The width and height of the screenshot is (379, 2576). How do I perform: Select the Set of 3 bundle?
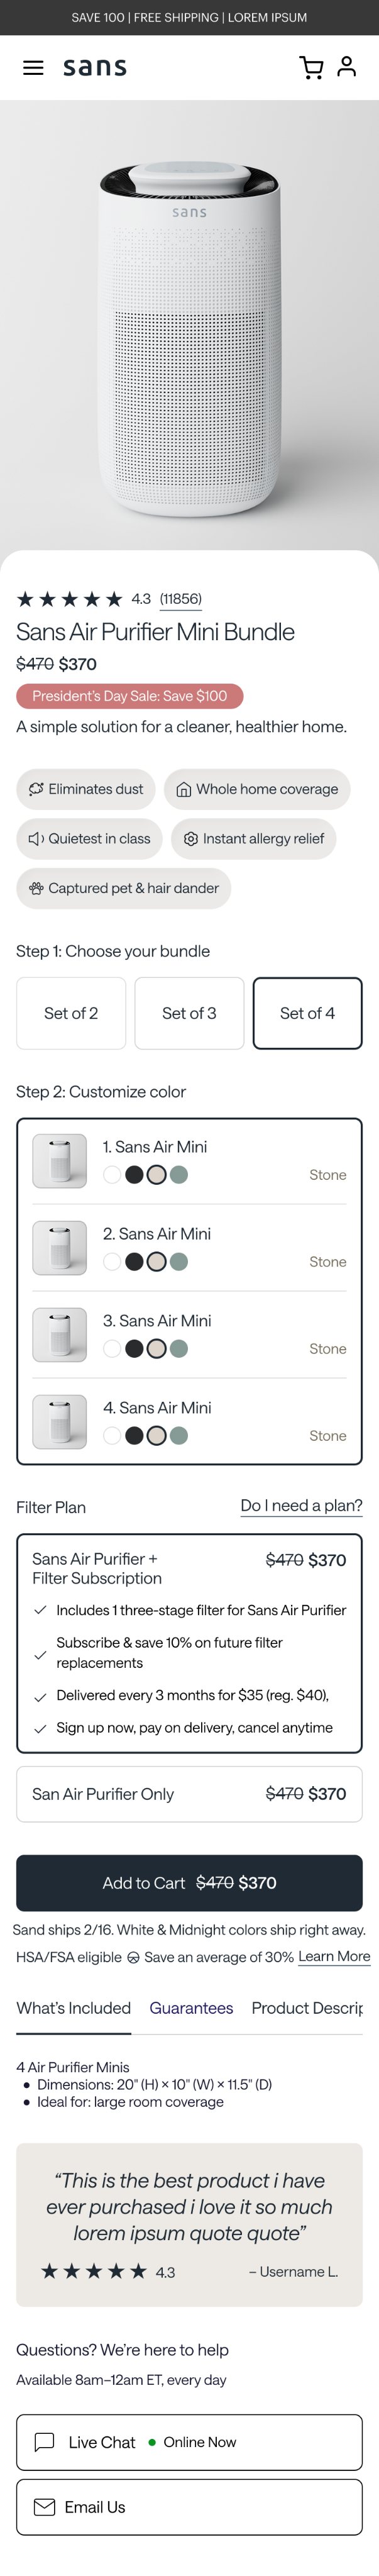point(189,1013)
